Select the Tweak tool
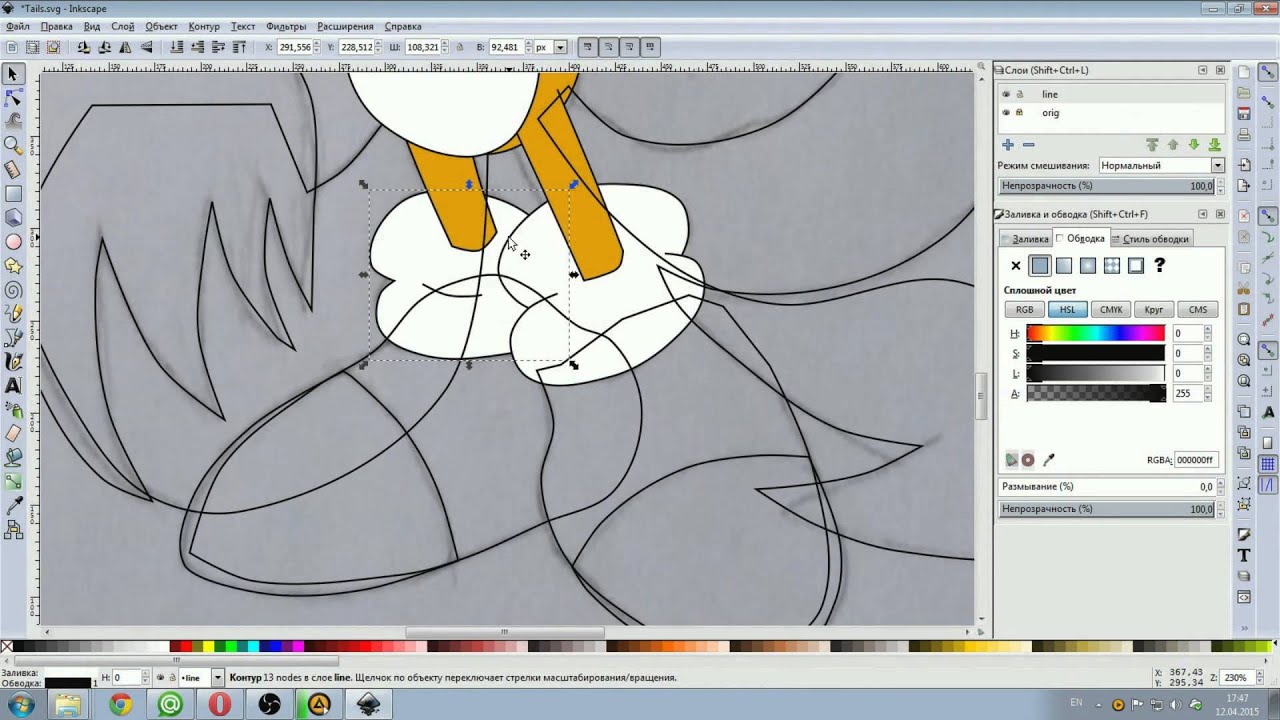The width and height of the screenshot is (1280, 720). [x=13, y=121]
